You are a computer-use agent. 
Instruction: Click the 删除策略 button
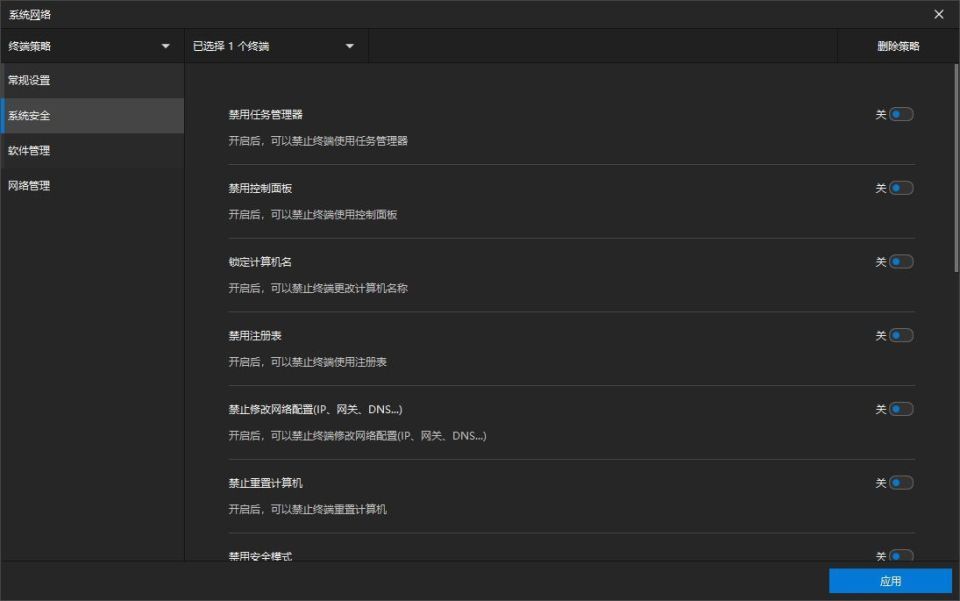click(x=898, y=46)
